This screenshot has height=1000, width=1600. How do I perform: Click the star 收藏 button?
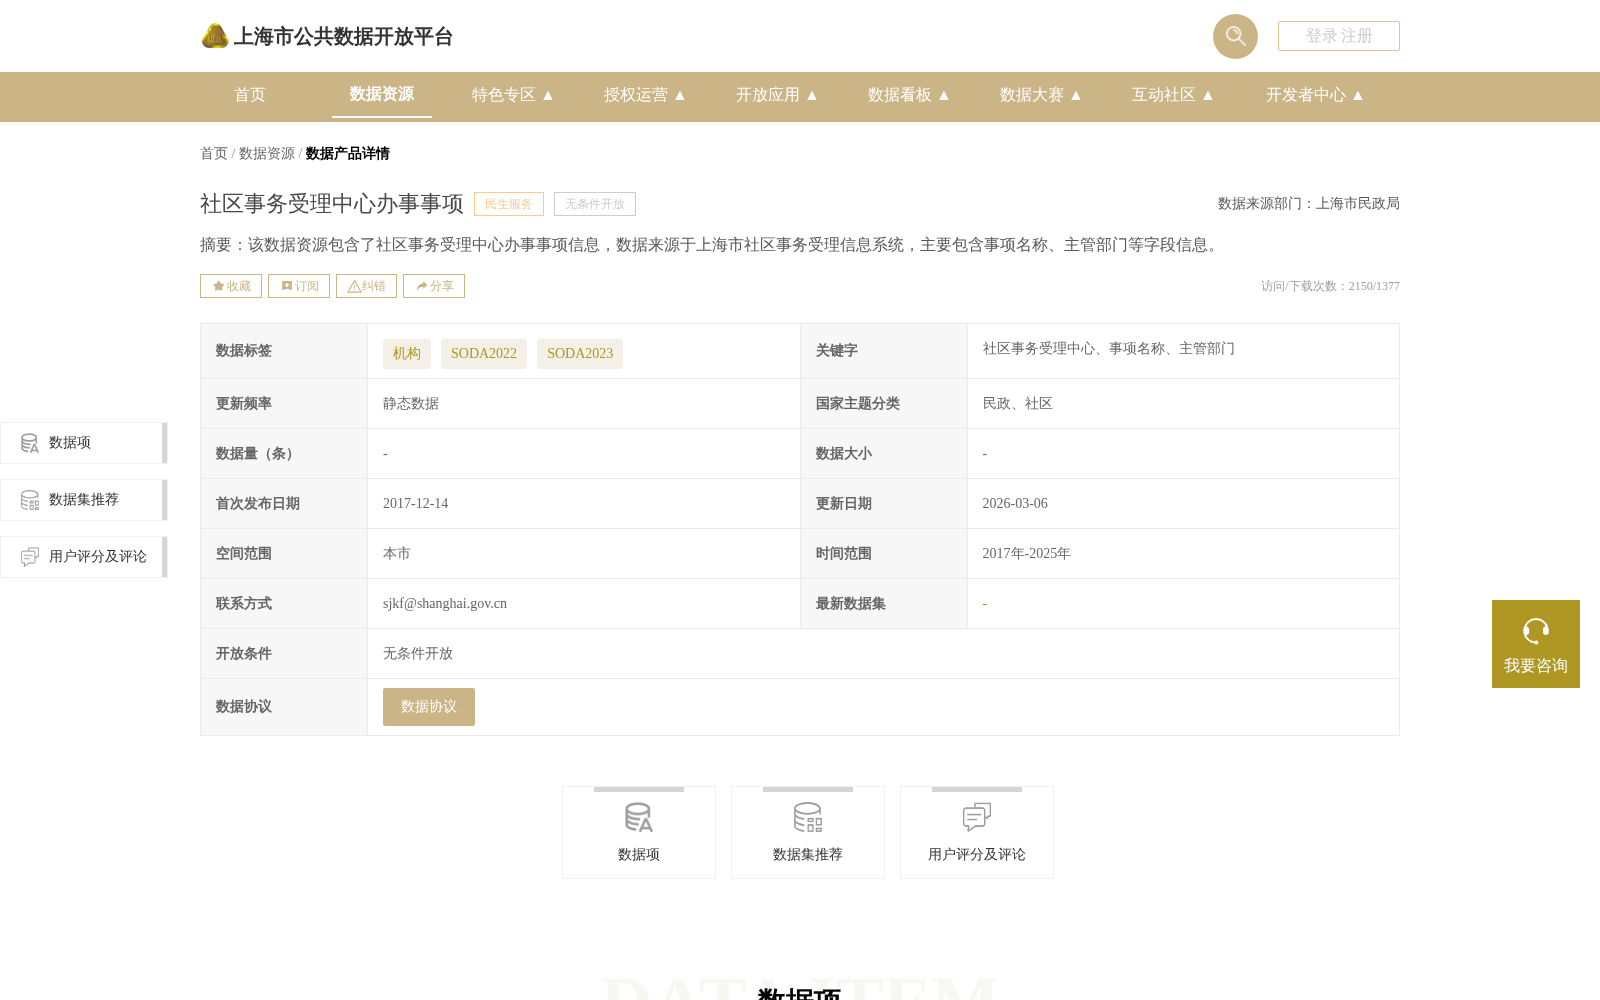pos(231,286)
